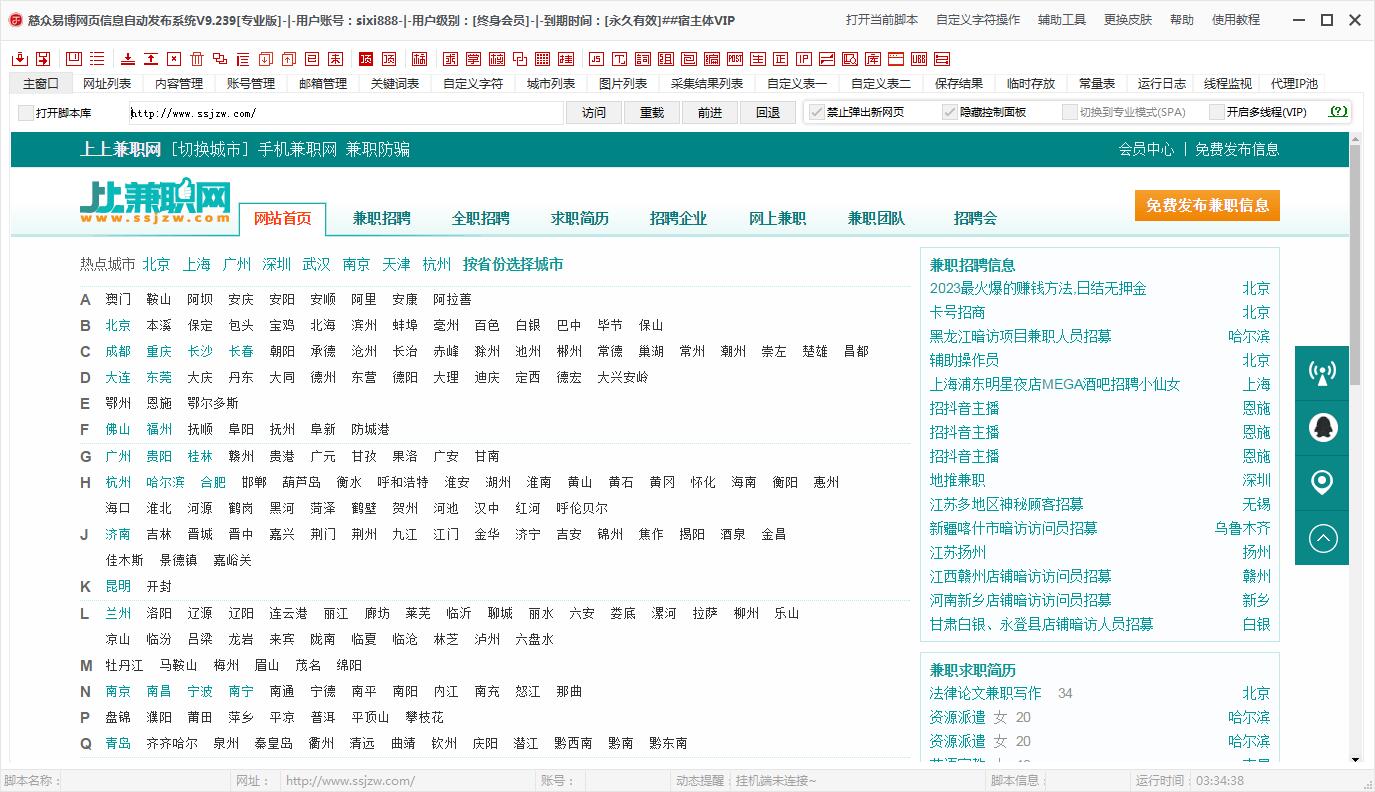Click the 包 package toolbar icon

click(x=689, y=59)
